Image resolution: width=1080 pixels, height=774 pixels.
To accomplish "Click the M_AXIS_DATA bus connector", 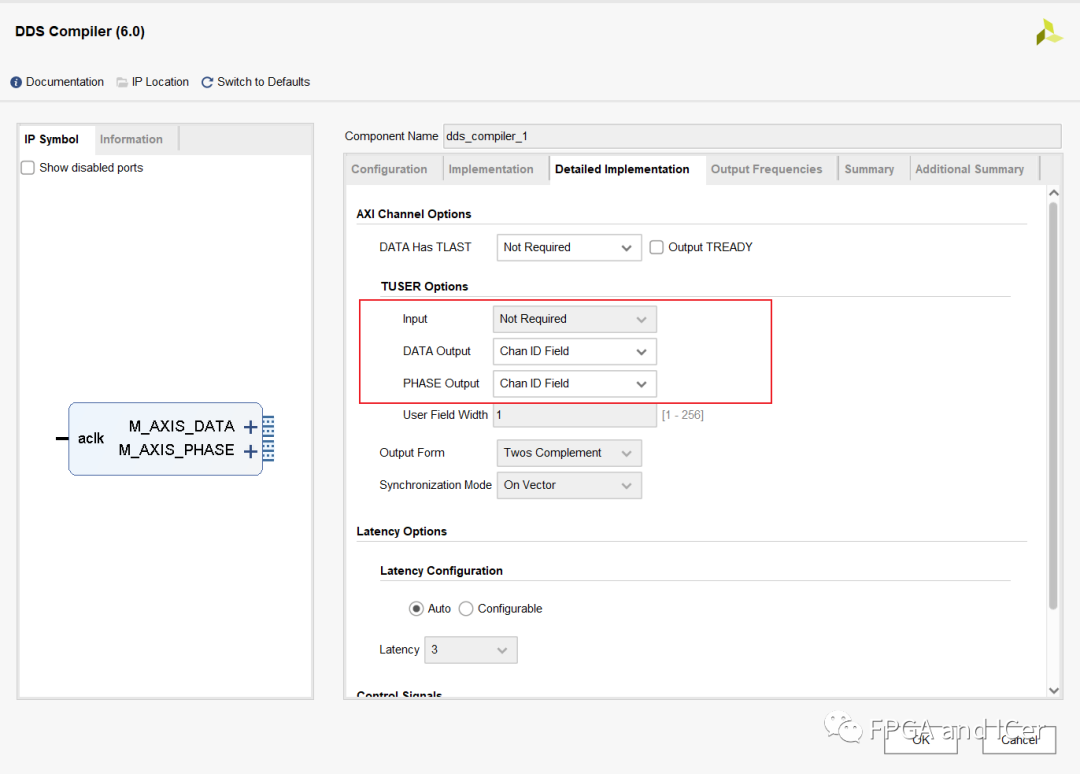I will tap(269, 427).
